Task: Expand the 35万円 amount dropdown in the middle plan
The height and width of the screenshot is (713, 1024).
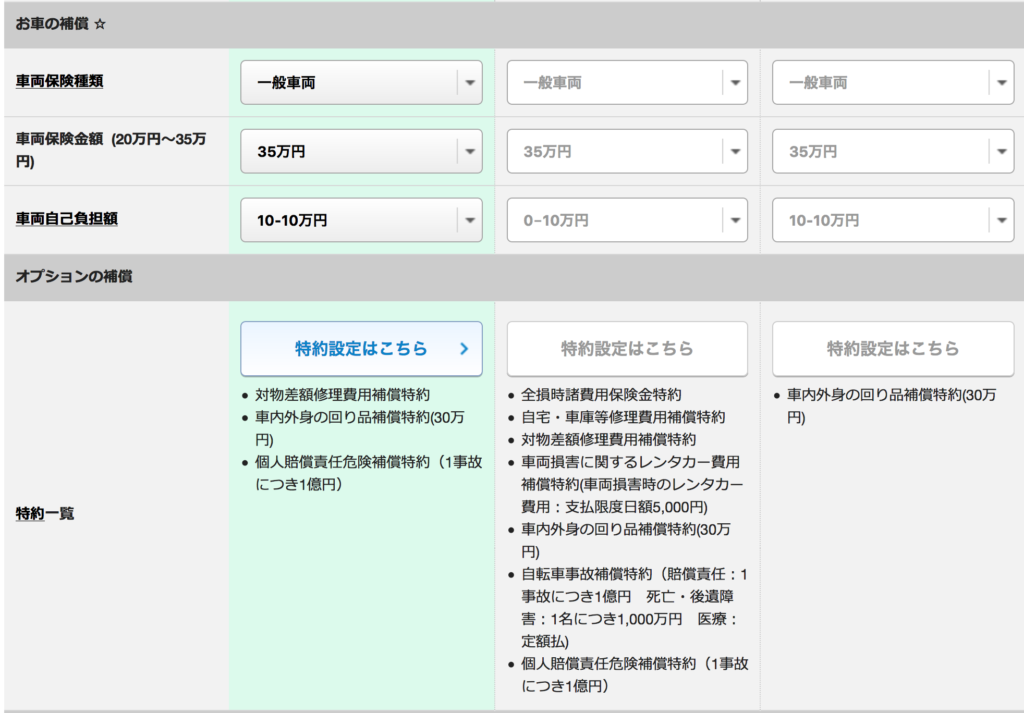Action: (x=627, y=152)
